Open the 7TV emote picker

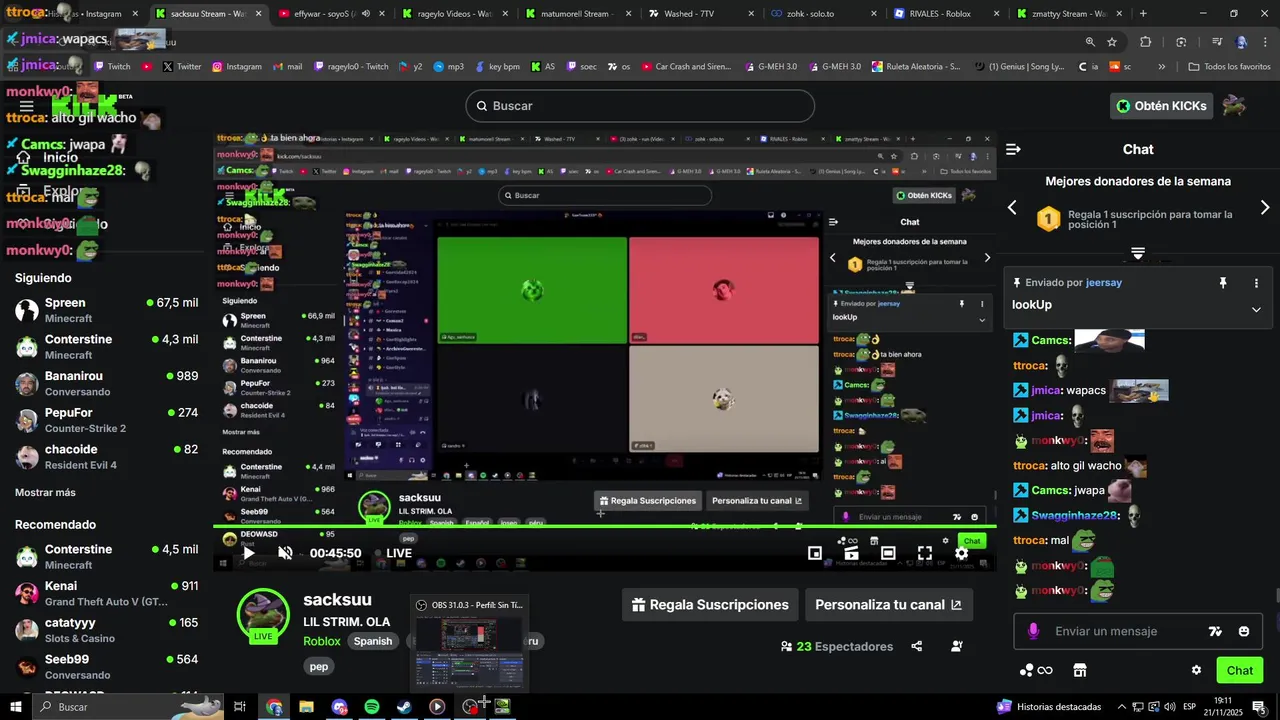click(x=1215, y=631)
